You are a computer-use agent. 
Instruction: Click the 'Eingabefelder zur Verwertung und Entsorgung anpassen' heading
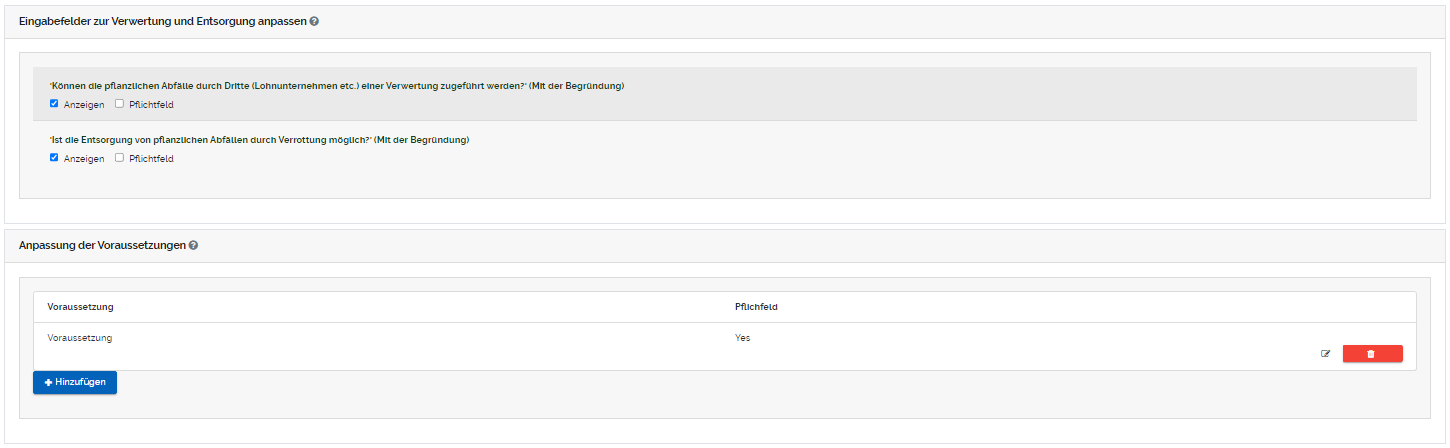162,21
